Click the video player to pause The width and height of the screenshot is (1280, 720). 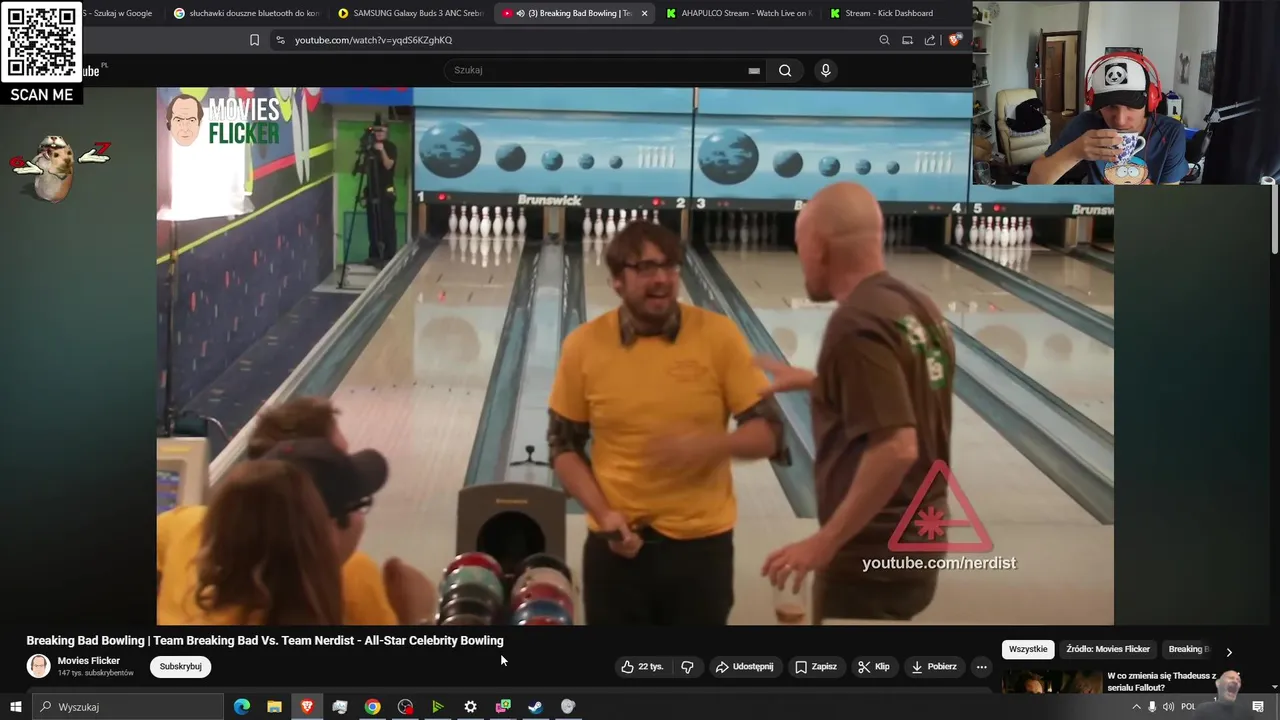[x=635, y=356]
